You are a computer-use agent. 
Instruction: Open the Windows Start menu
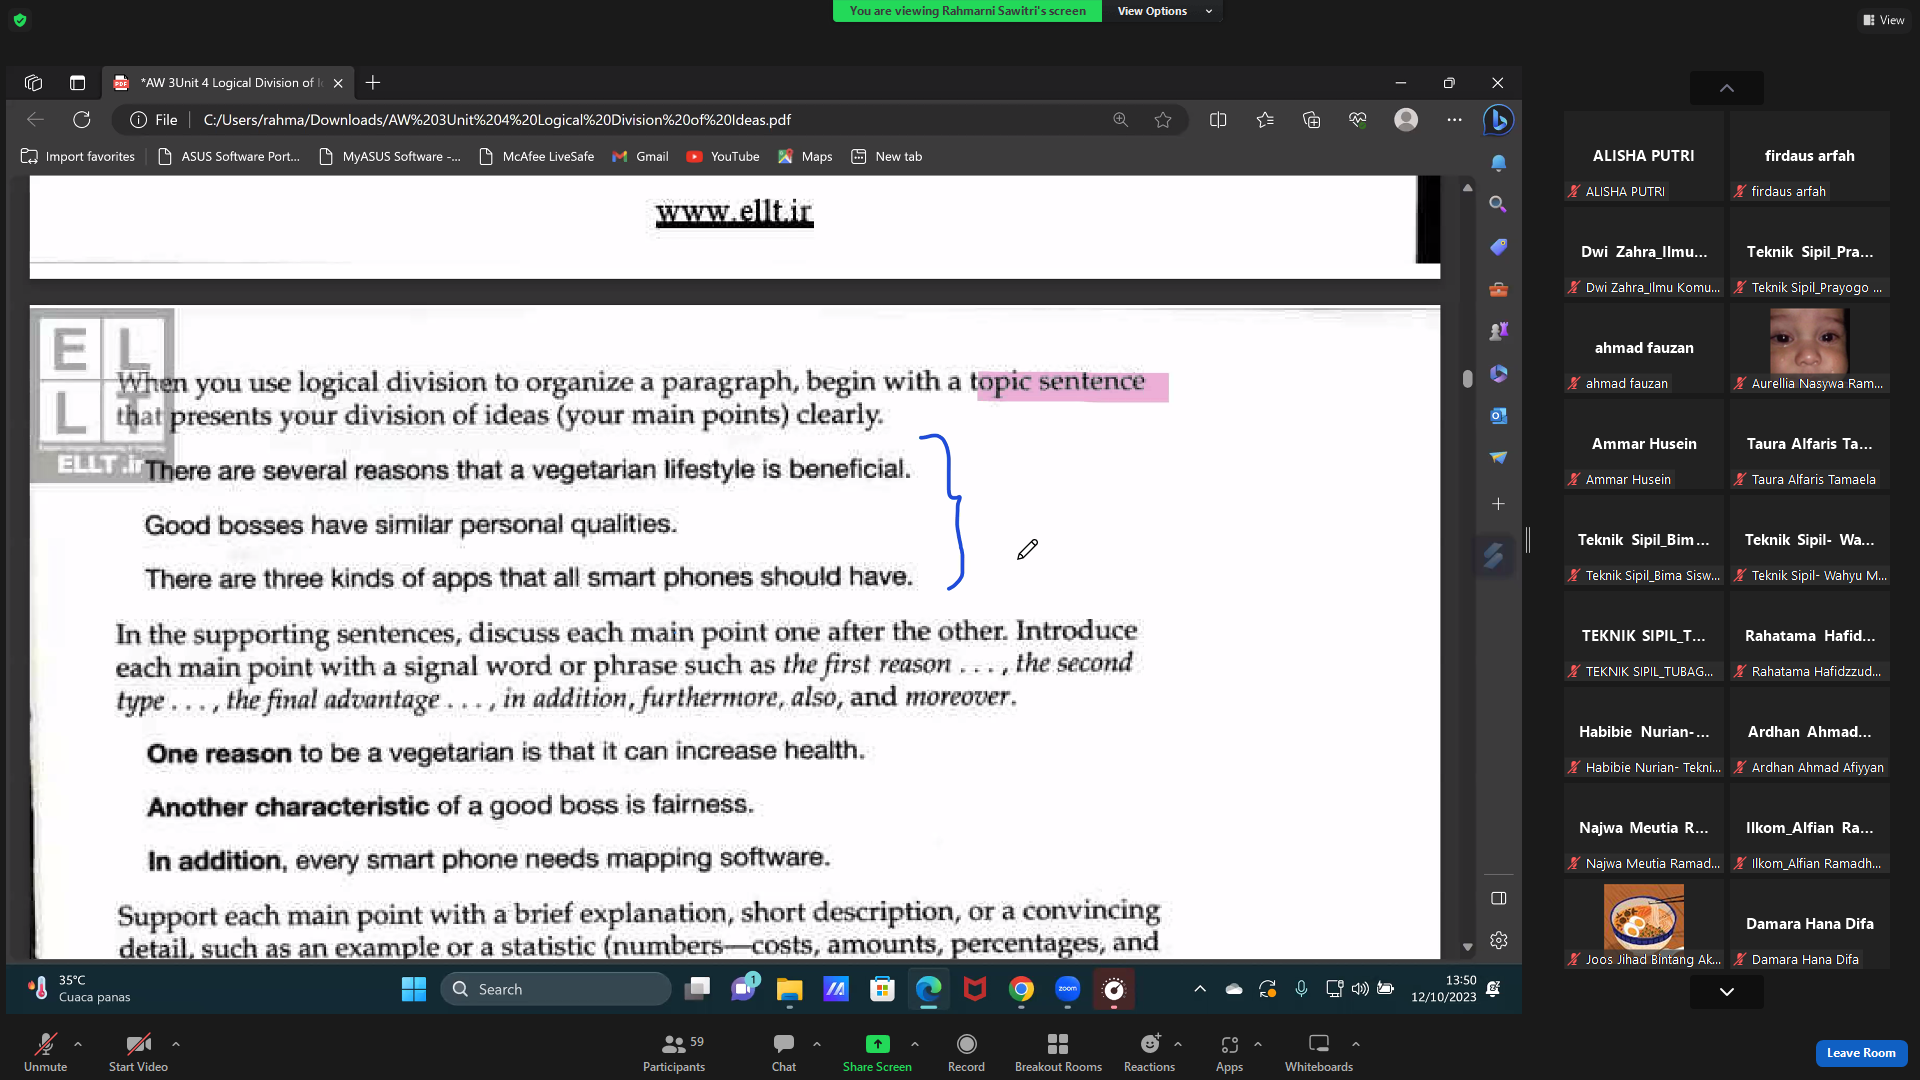[x=413, y=989]
